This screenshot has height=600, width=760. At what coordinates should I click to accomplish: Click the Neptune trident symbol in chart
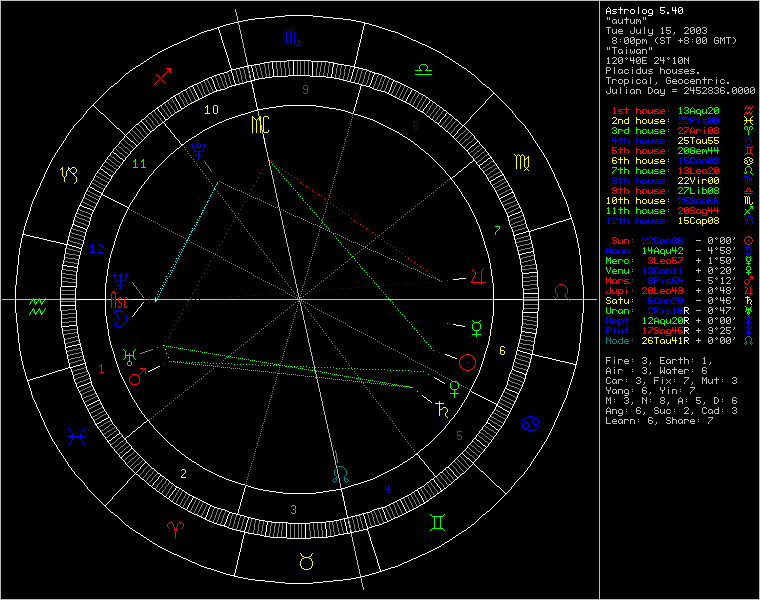120,281
